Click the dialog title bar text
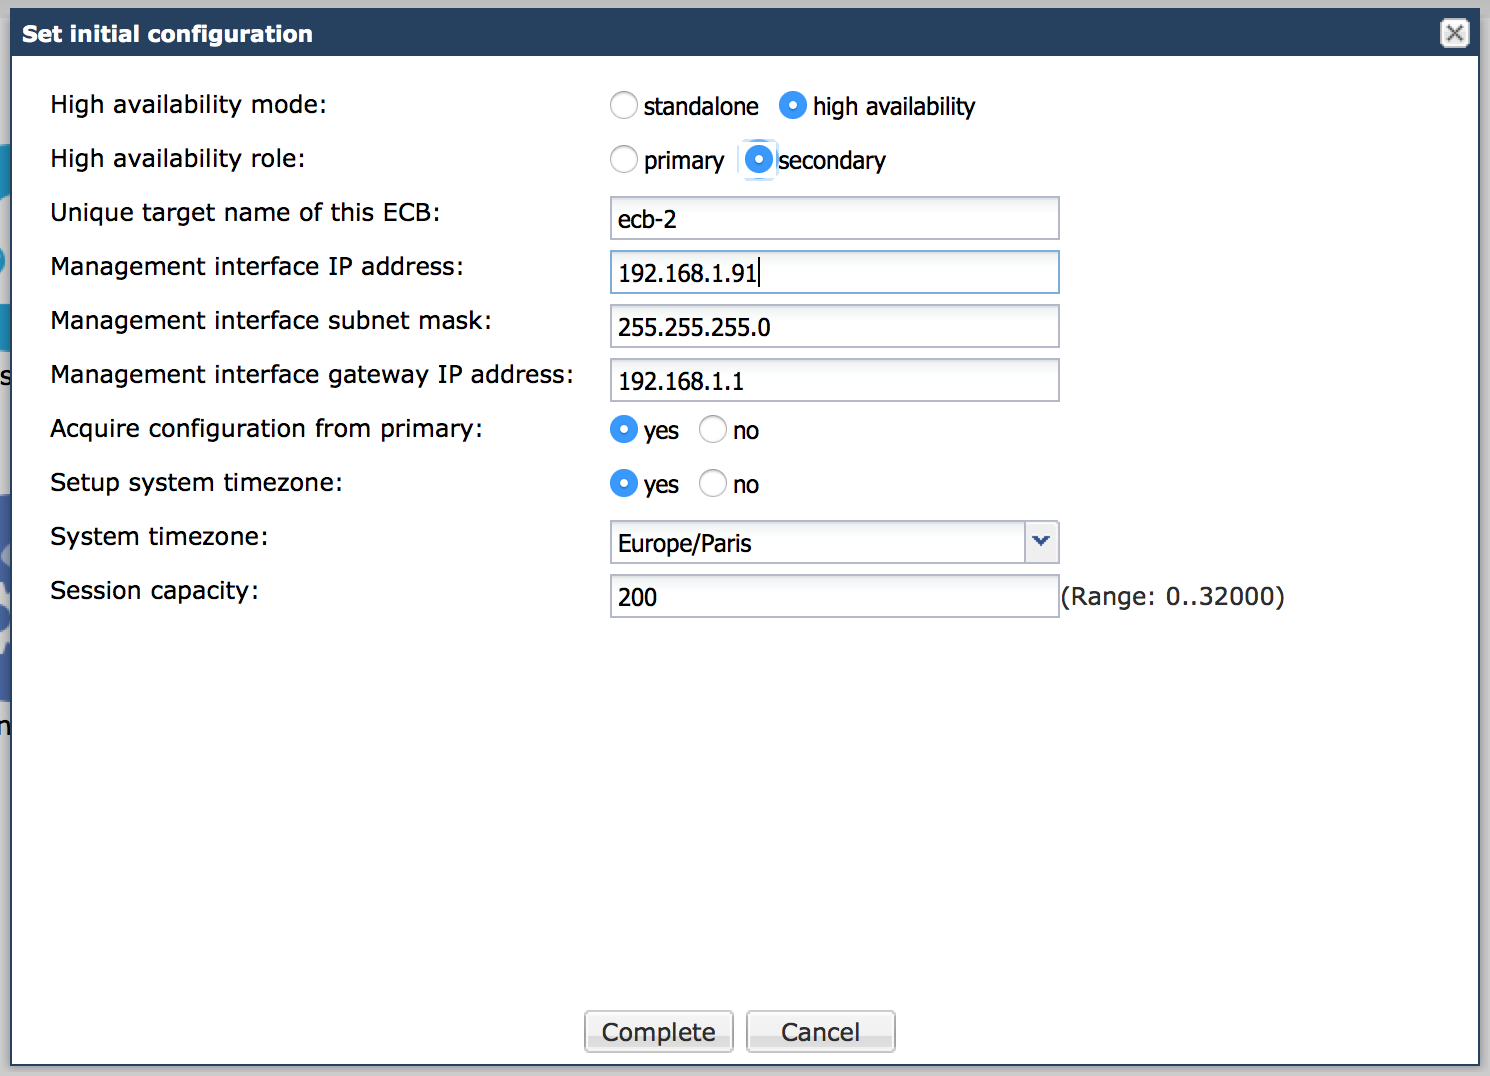Viewport: 1490px width, 1076px height. pos(167,34)
